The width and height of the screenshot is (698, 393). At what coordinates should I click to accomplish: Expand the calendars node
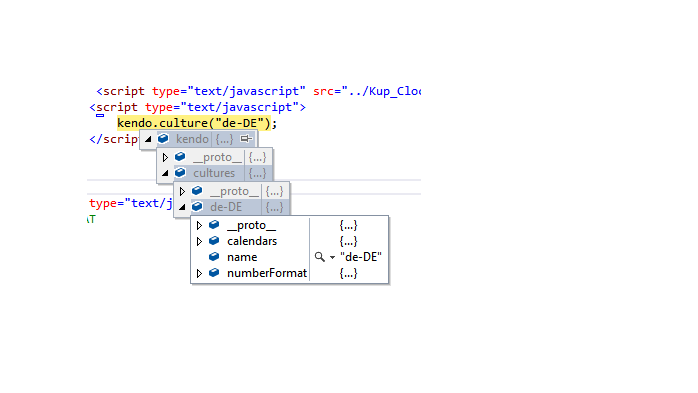199,241
